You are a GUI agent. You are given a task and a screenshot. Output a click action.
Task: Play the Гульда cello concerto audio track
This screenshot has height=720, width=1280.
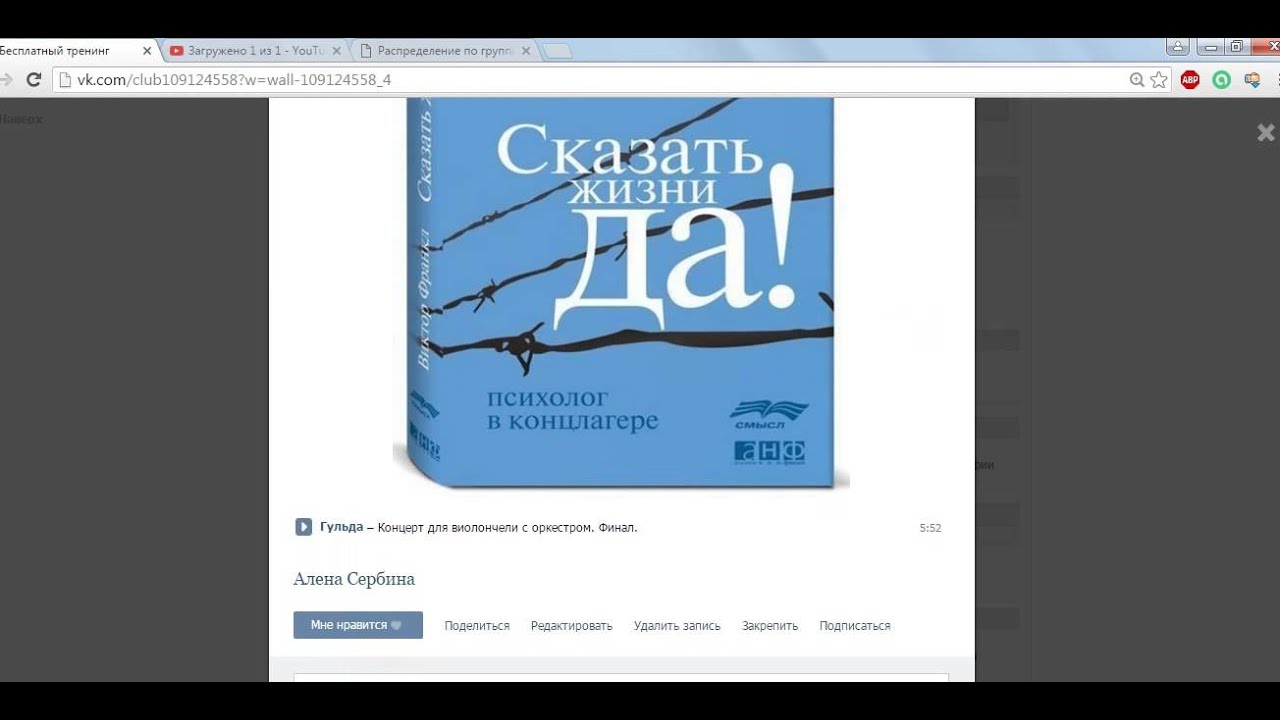[x=303, y=527]
